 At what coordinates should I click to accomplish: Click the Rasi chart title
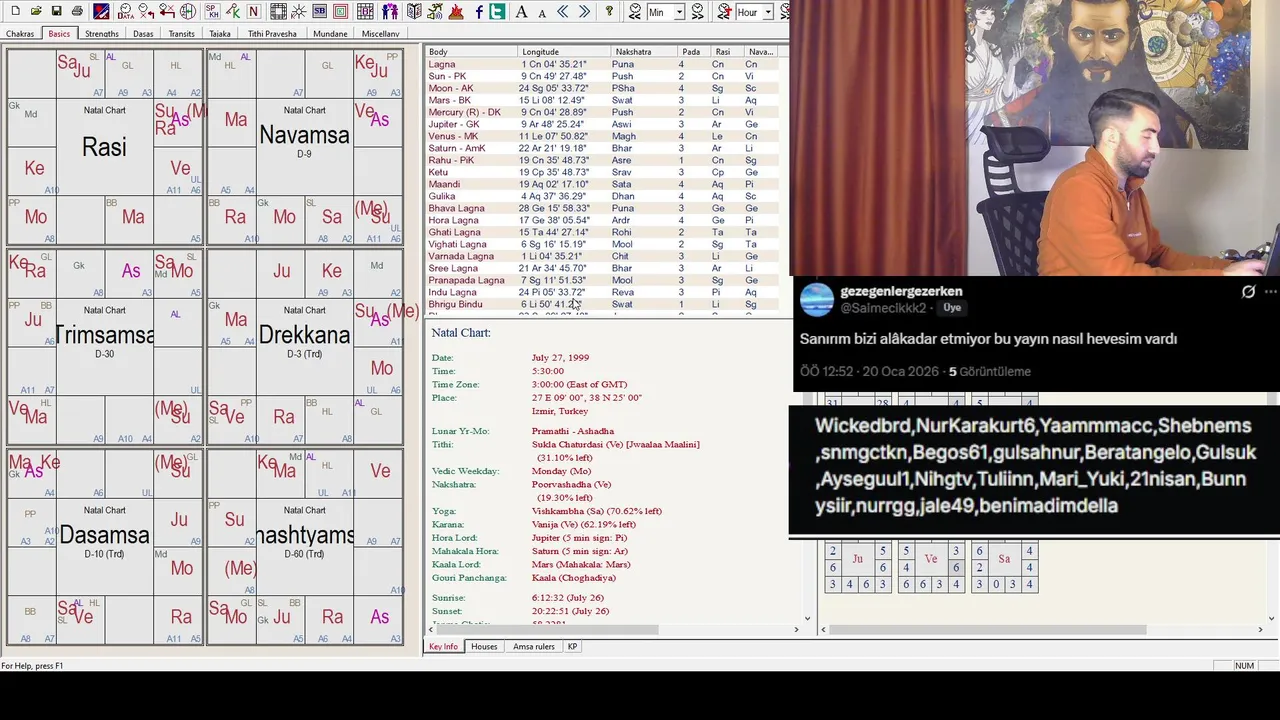point(104,147)
